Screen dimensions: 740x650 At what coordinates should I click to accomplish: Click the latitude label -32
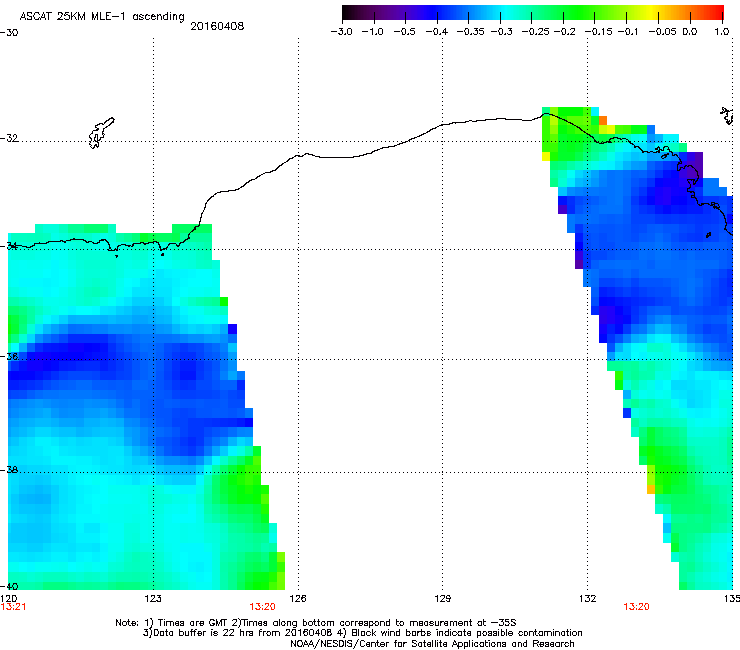9,138
